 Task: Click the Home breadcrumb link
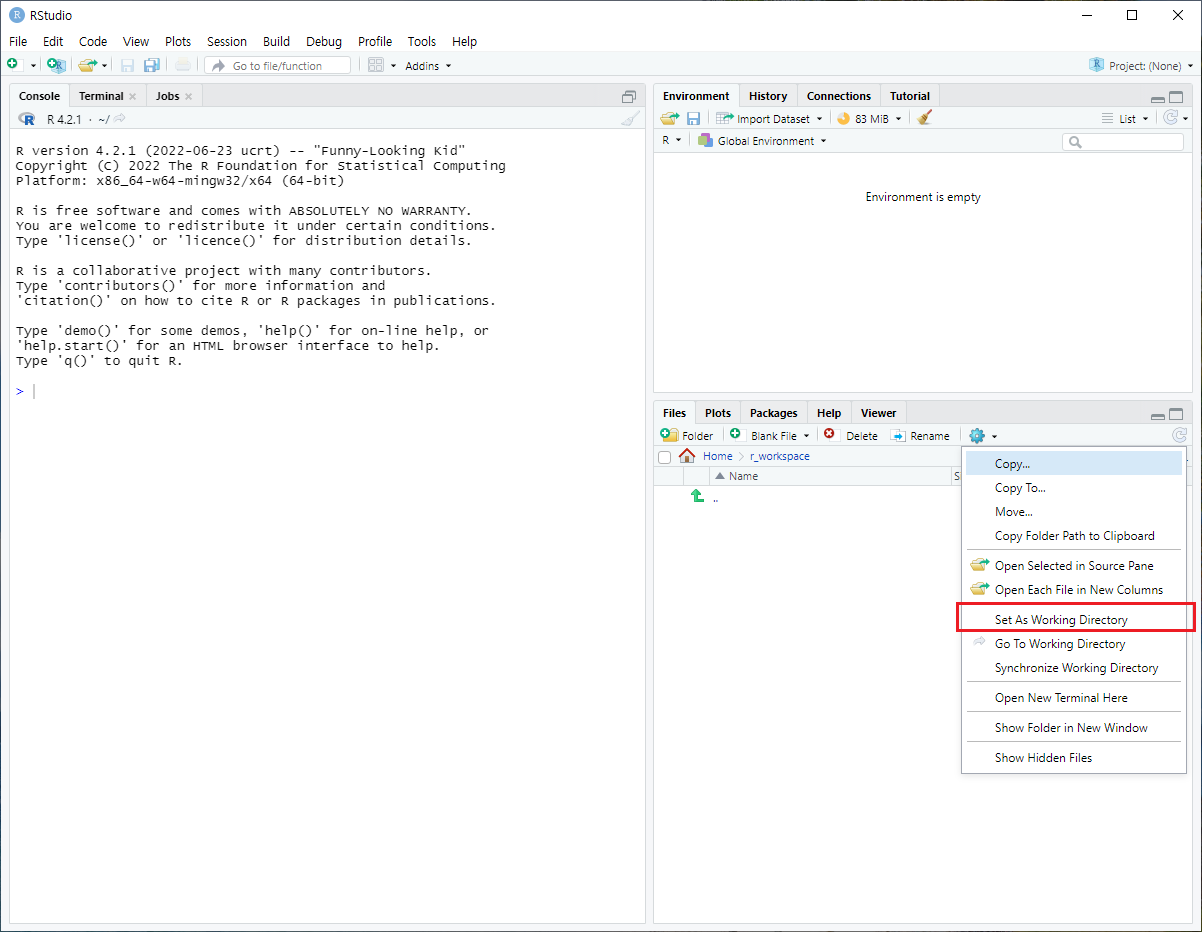pos(717,456)
